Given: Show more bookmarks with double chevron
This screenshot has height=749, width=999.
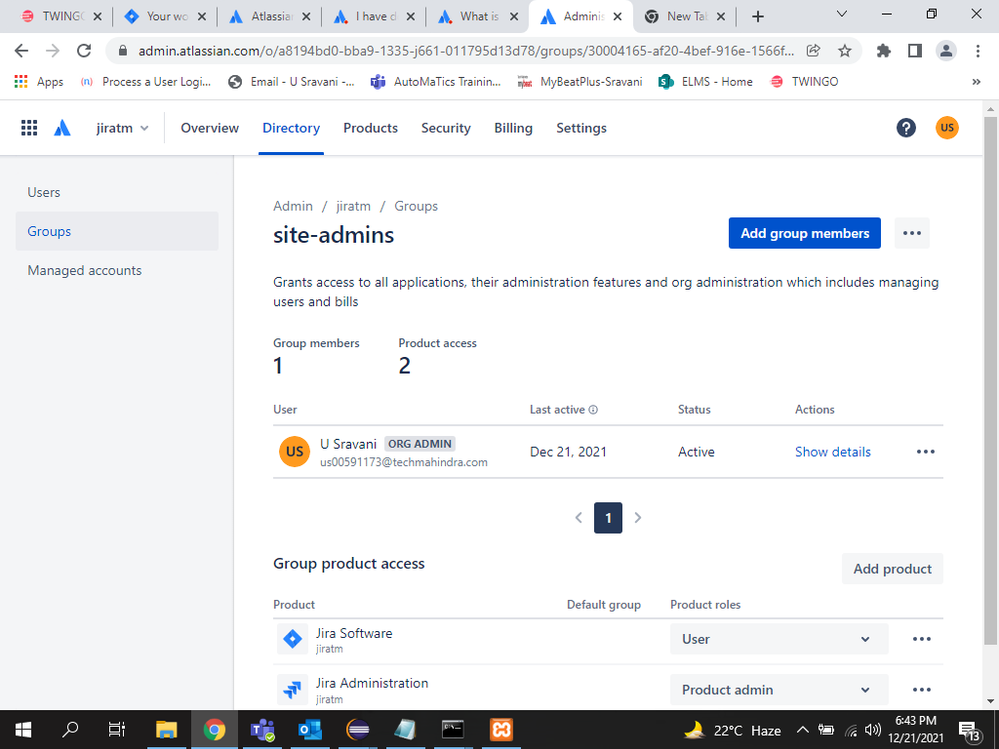Looking at the screenshot, I should coord(976,82).
